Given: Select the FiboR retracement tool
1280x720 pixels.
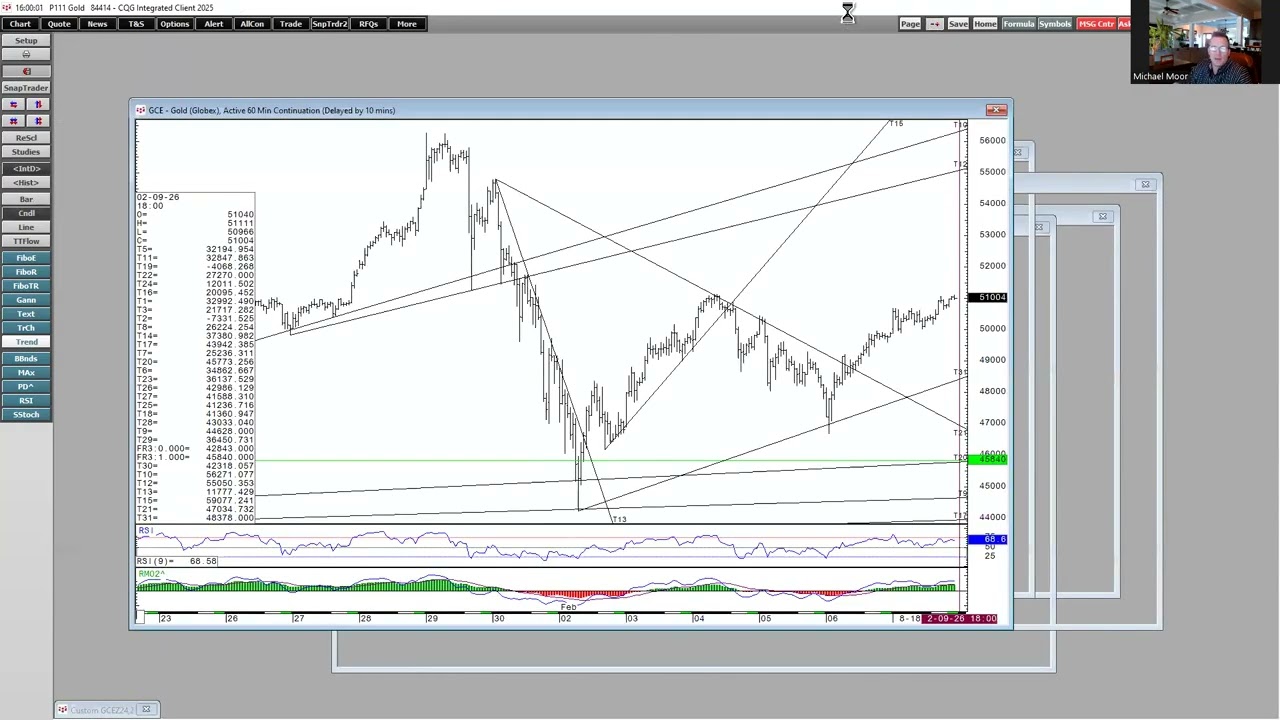Looking at the screenshot, I should point(26,272).
